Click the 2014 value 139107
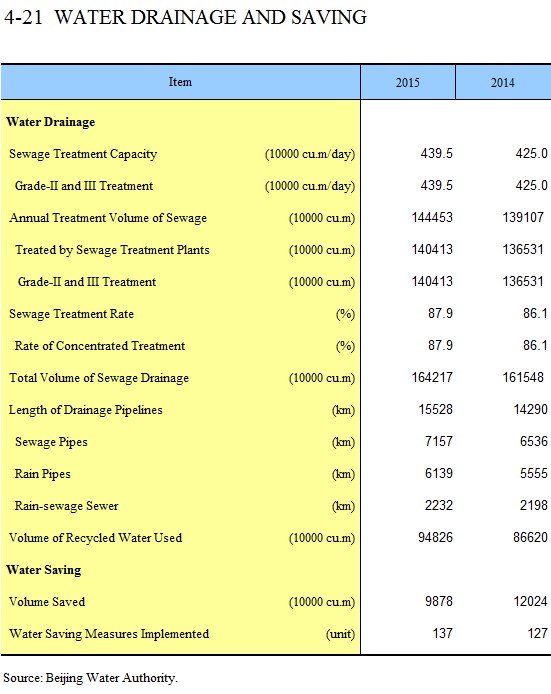 [523, 217]
